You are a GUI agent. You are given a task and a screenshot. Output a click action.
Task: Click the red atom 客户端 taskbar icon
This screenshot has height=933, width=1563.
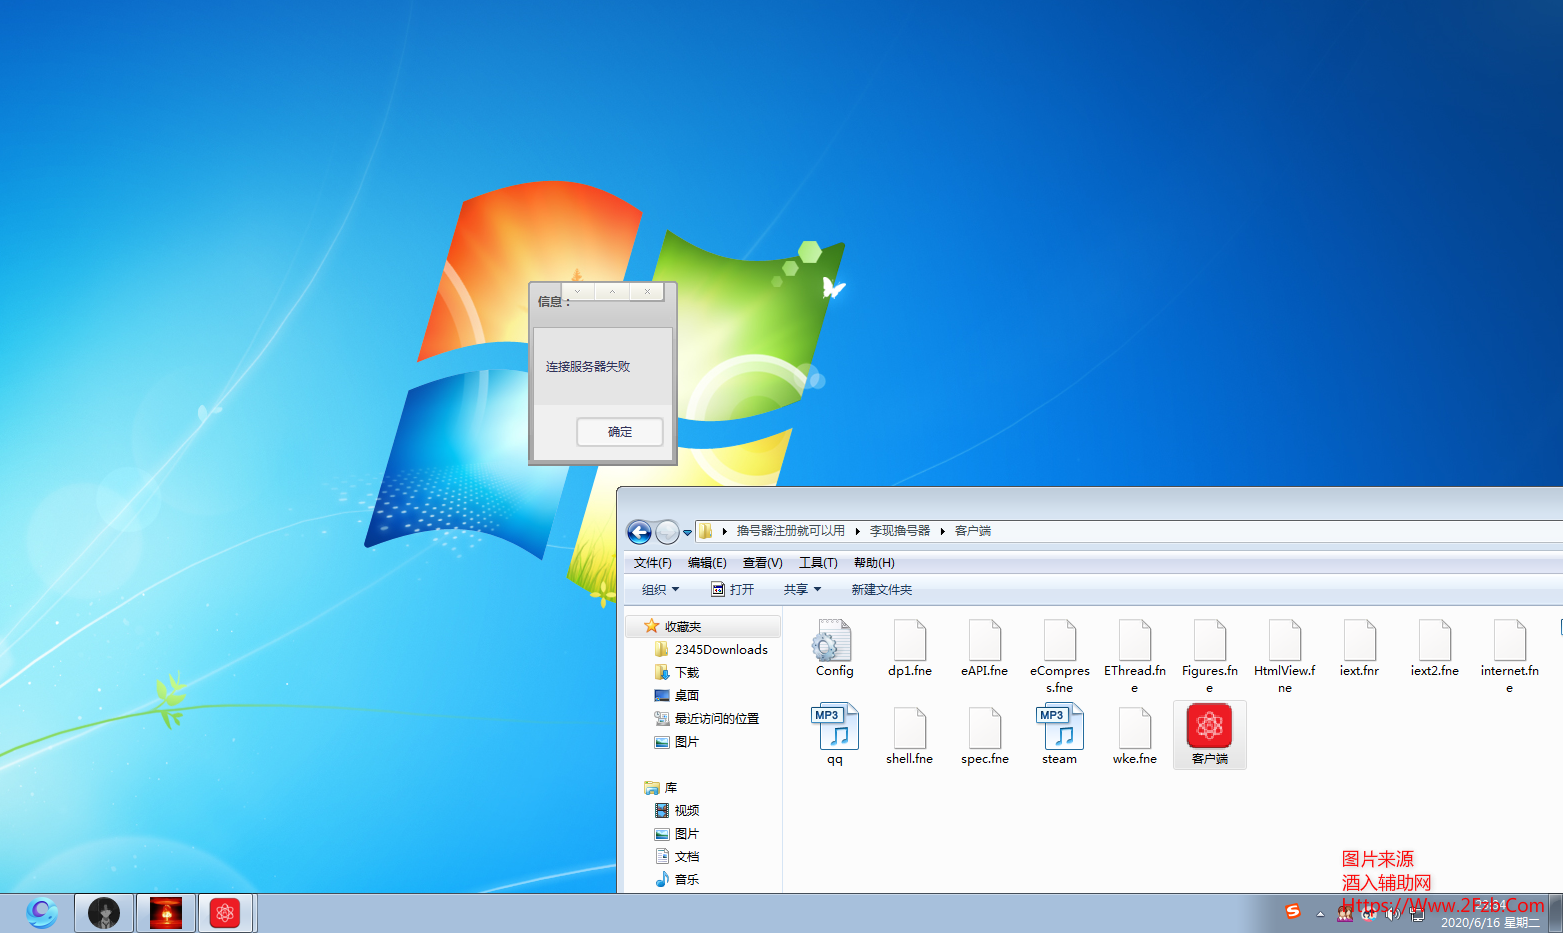coord(225,913)
